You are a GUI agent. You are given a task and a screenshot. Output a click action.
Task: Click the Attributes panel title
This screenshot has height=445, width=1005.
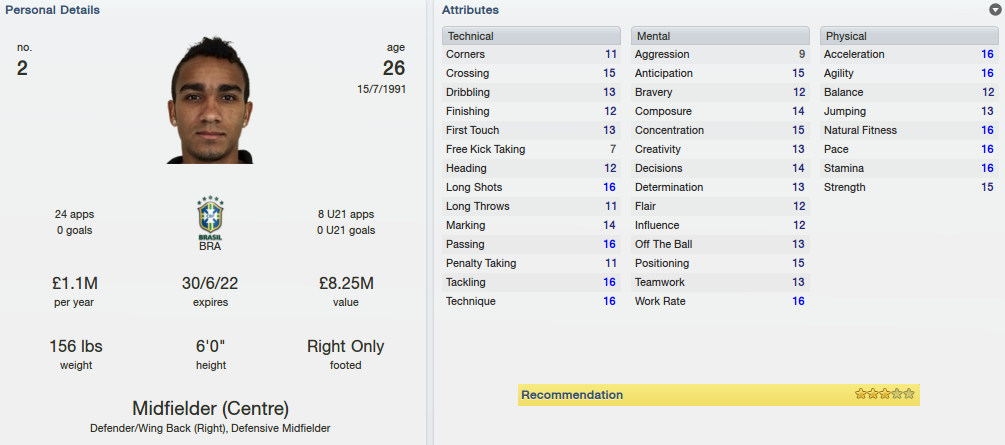point(470,10)
